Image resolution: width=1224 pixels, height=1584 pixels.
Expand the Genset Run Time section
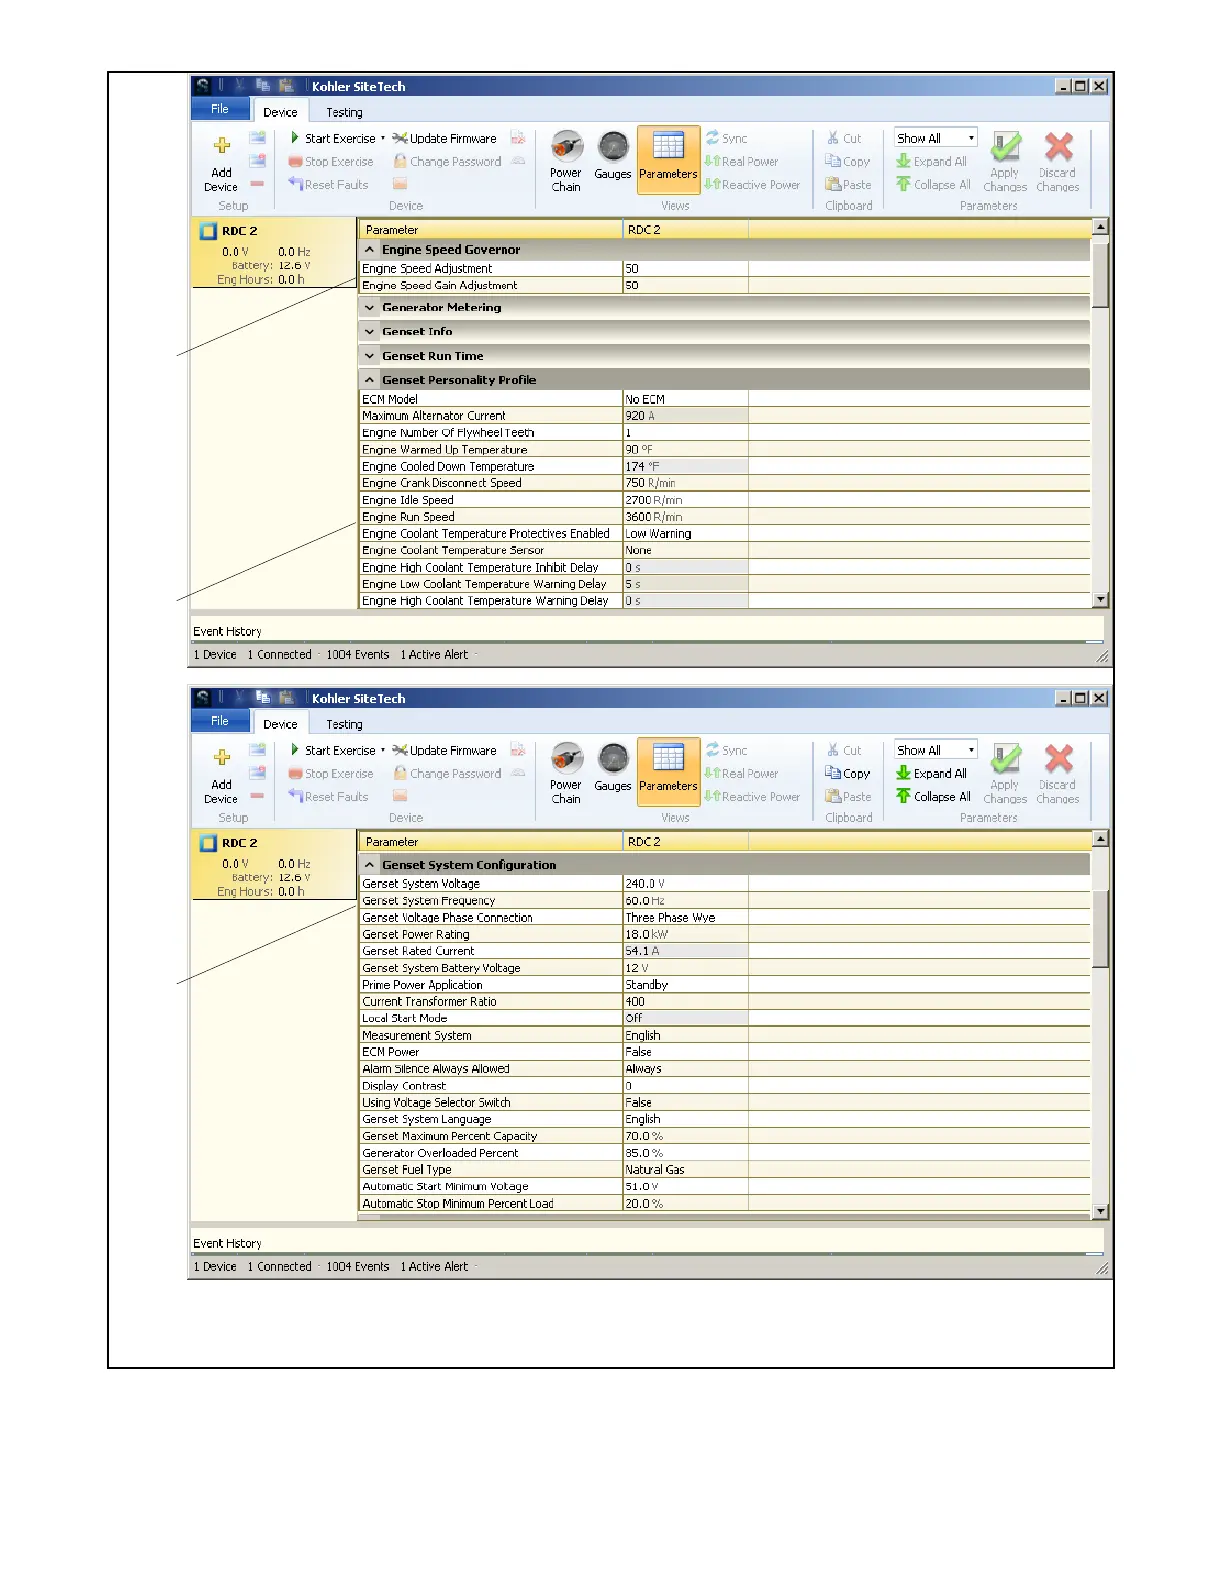coord(370,356)
